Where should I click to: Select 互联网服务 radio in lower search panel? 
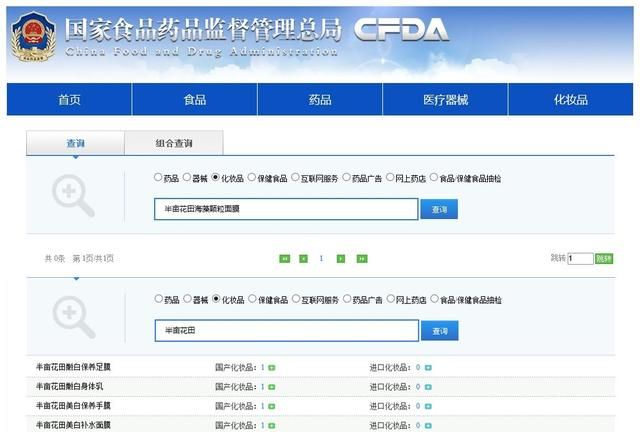click(x=296, y=299)
